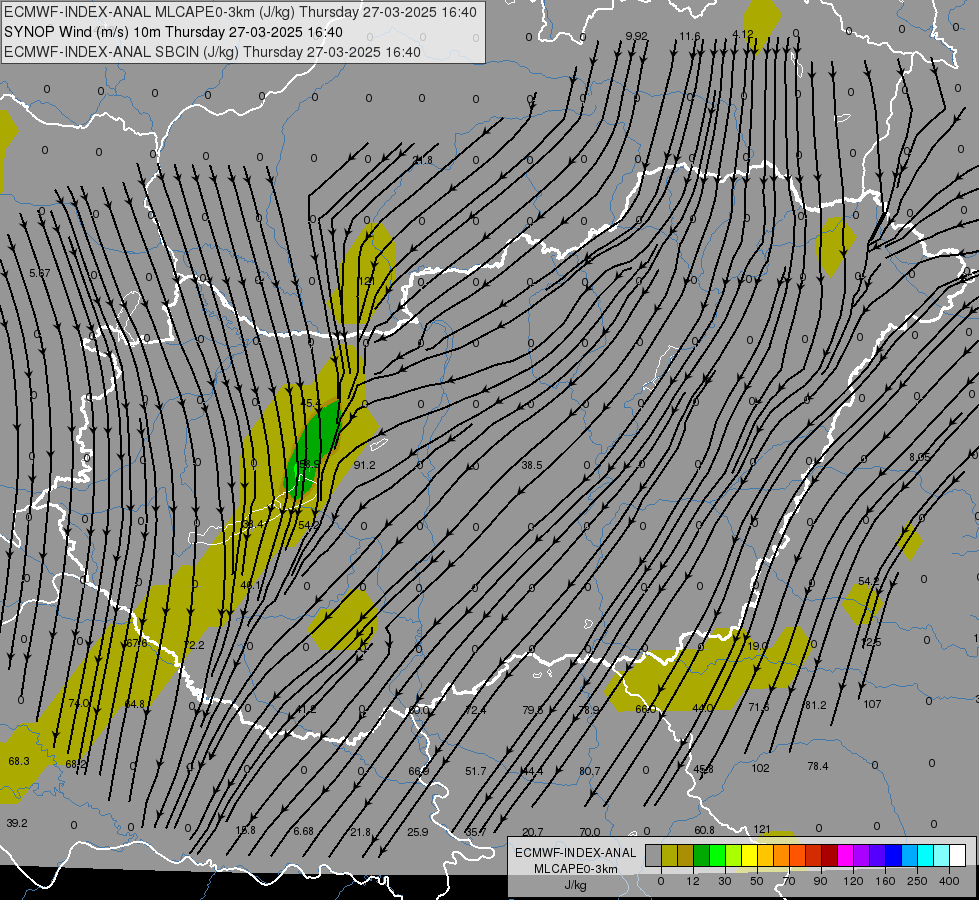Click the map value 9.92
Image resolution: width=979 pixels, height=900 pixels.
pos(636,36)
